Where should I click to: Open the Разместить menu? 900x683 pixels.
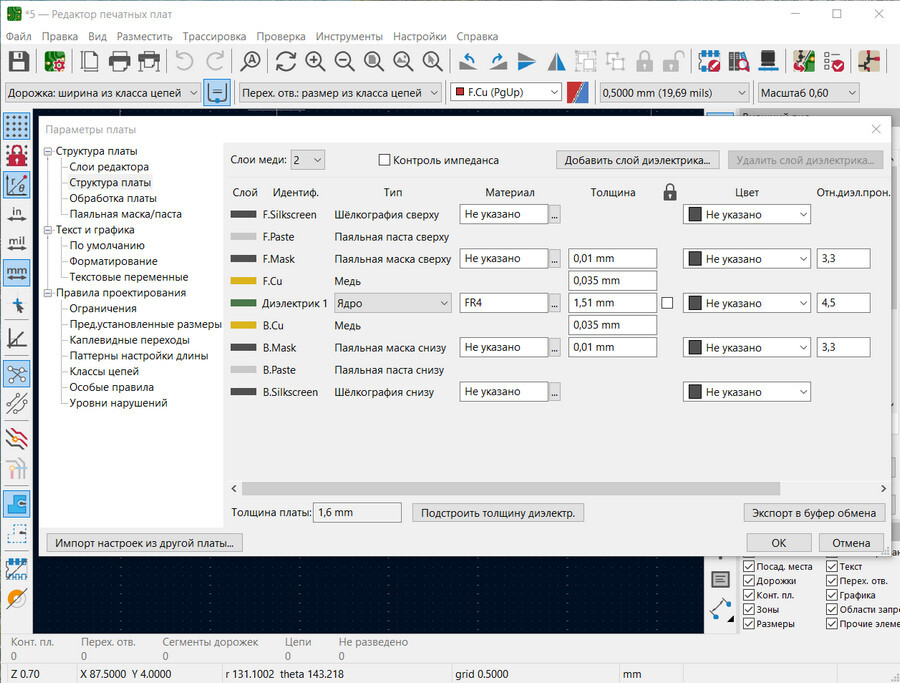145,36
